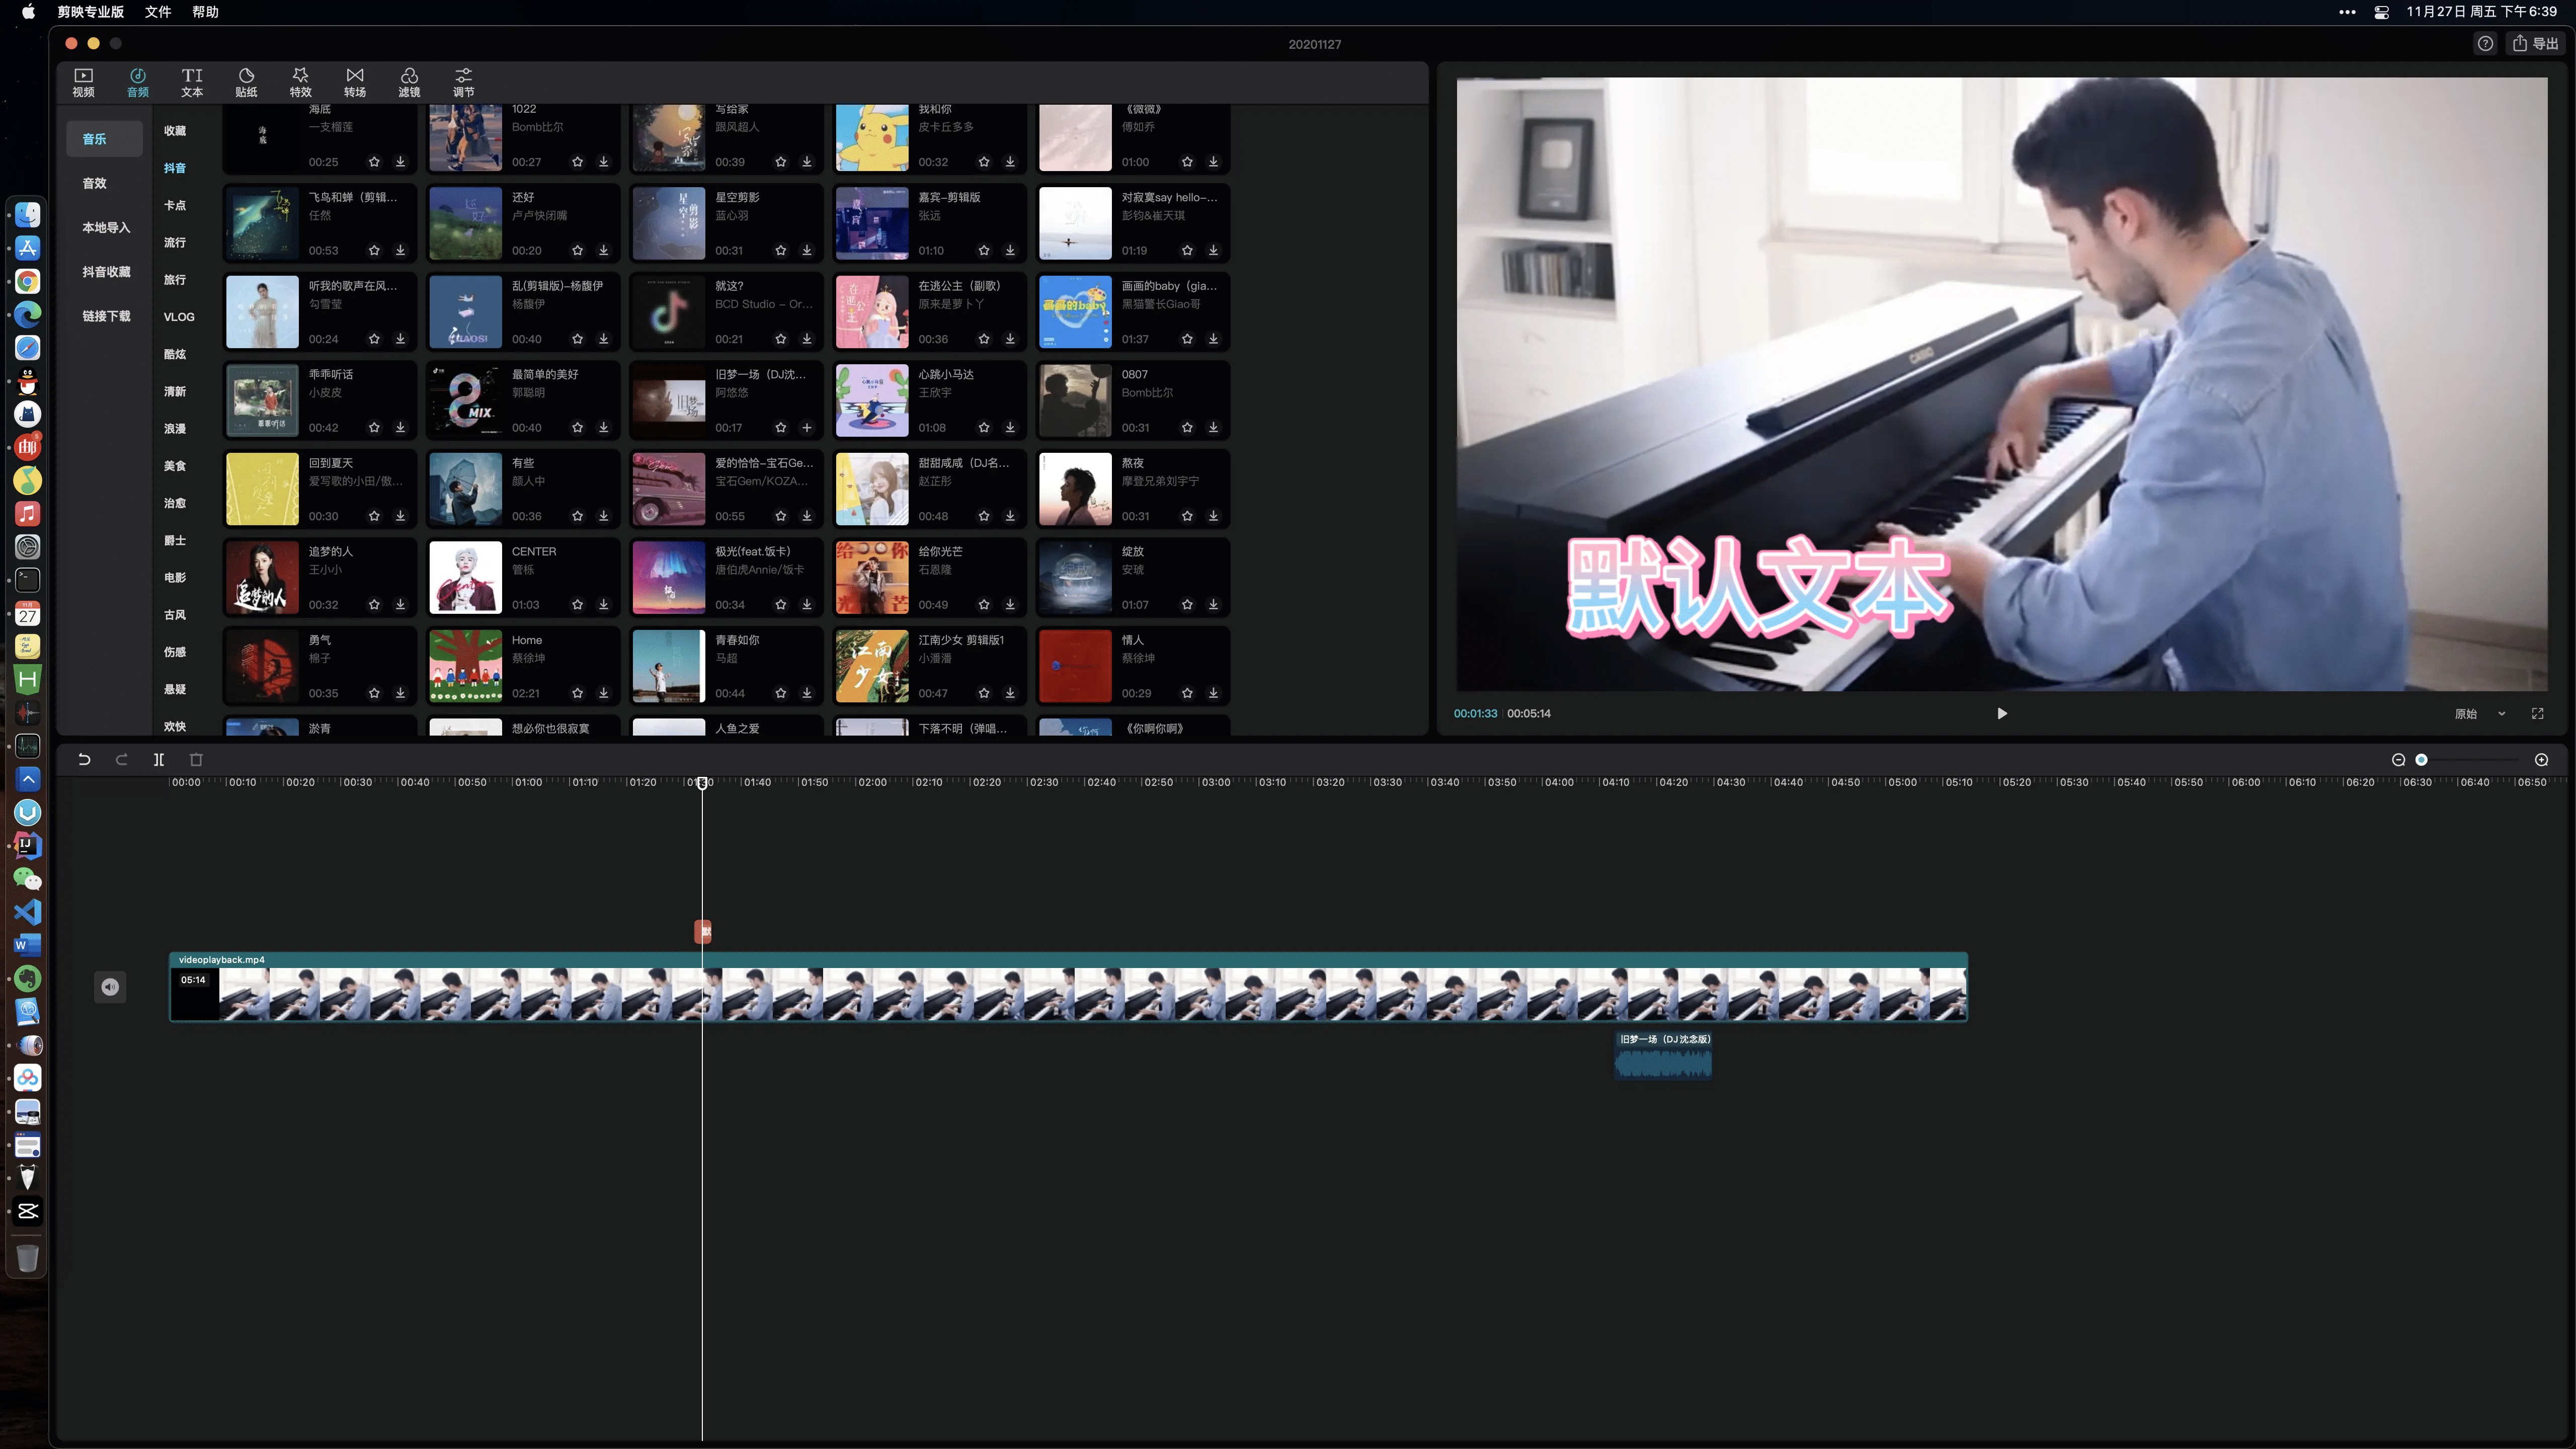Click the 导出 export button
The width and height of the screenshot is (2576, 1449).
tap(2536, 43)
